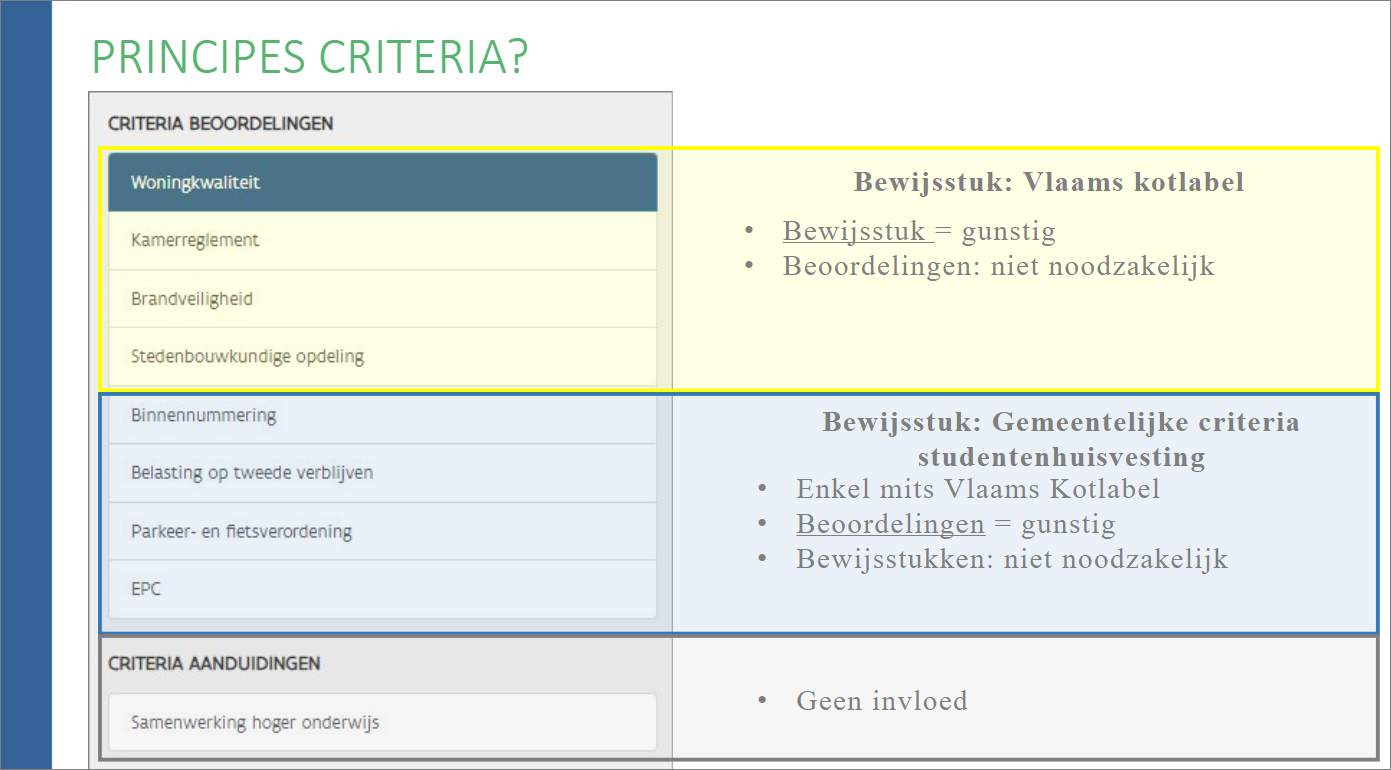This screenshot has height=770, width=1391.
Task: Click Parkeer- en fietsverordening item
Action: (382, 531)
